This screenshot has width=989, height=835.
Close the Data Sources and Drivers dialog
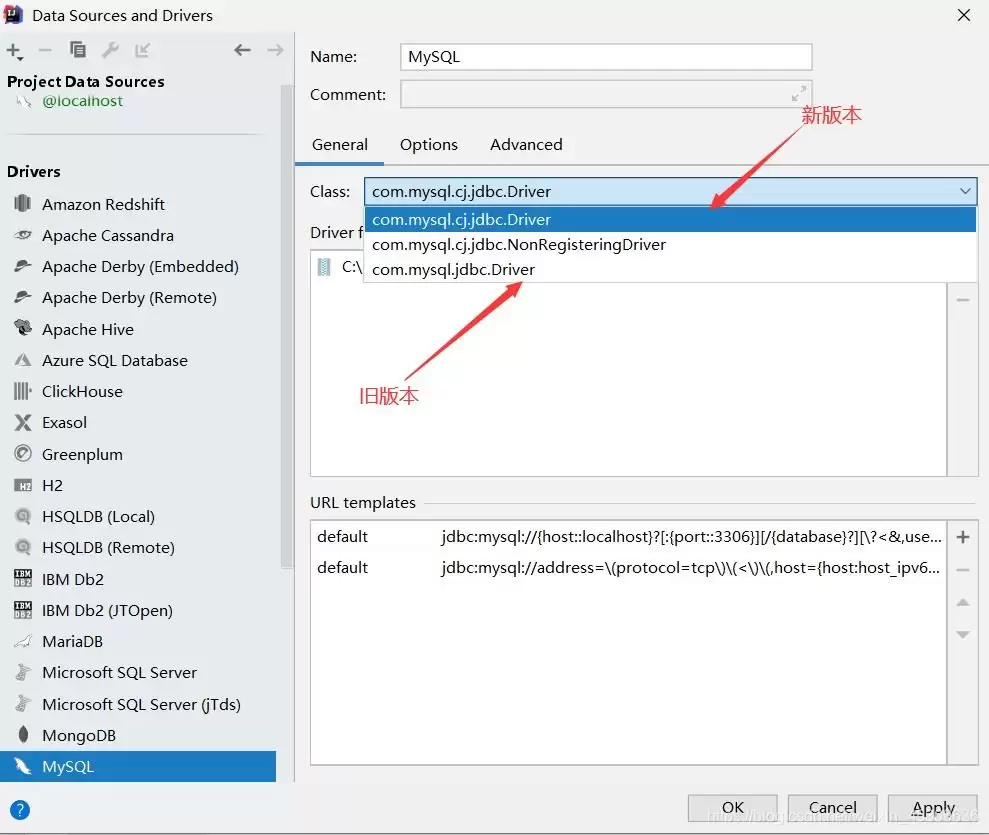coord(964,15)
